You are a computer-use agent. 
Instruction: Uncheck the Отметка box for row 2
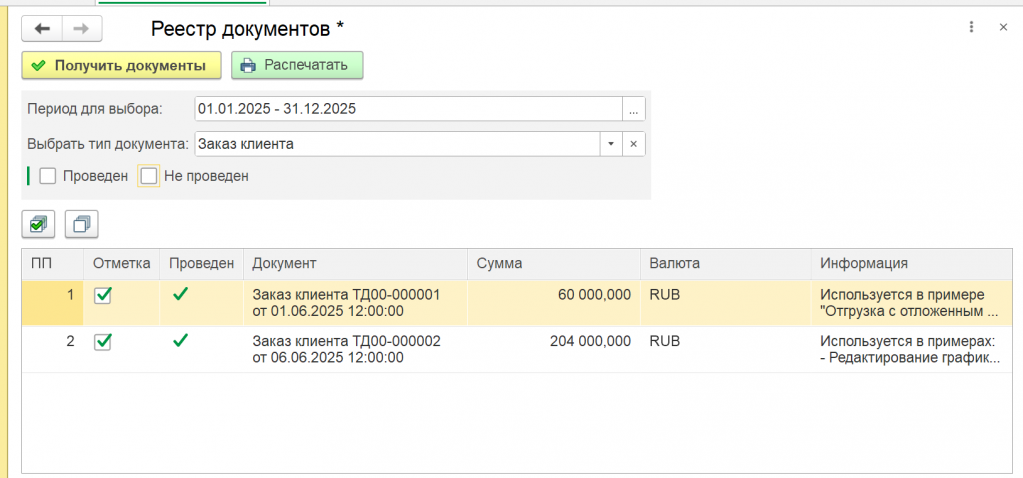pyautogui.click(x=103, y=342)
